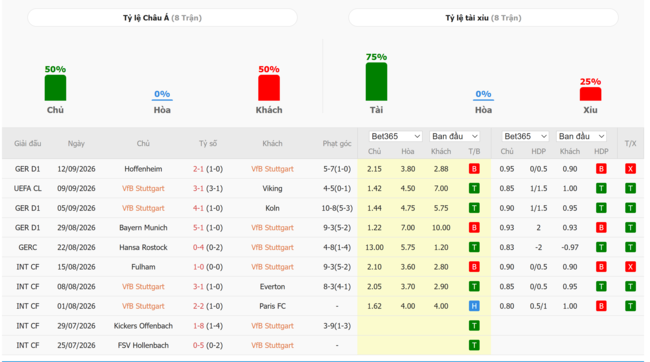Click T/B result badge on Koln row
This screenshot has width=650, height=362.
(x=474, y=208)
